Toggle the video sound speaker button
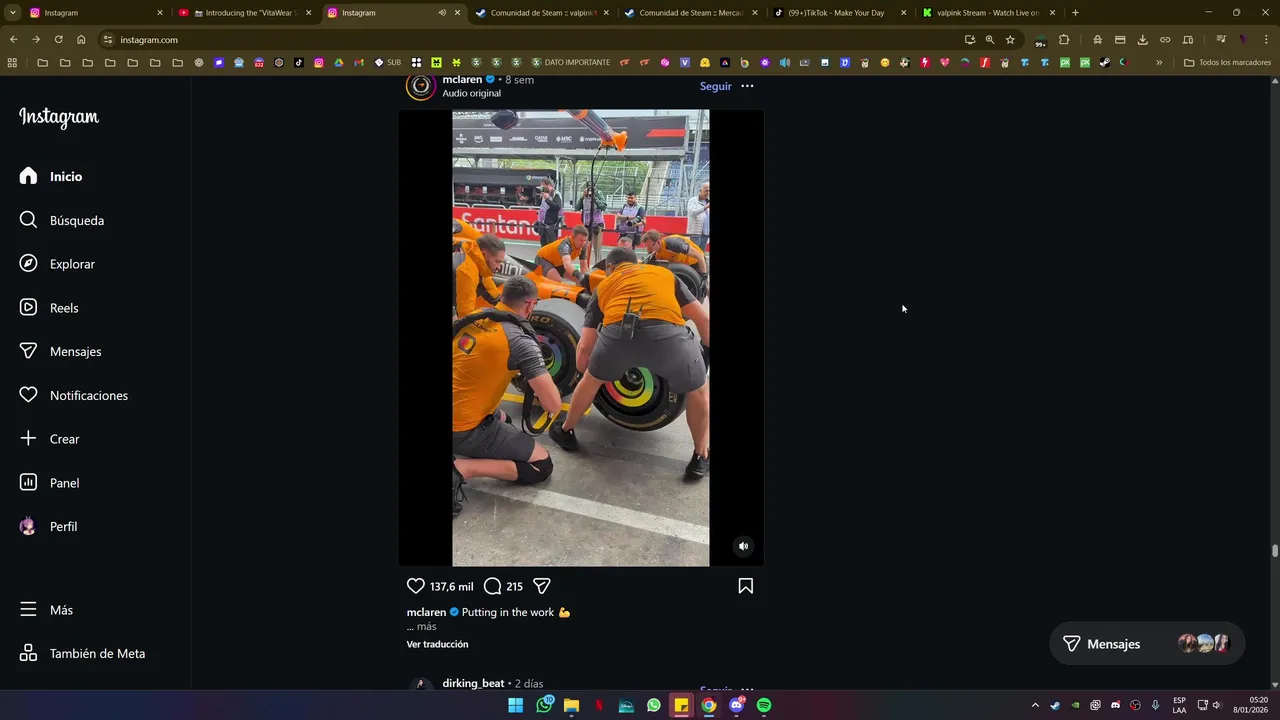Screen dimensions: 1280x720 click(743, 546)
